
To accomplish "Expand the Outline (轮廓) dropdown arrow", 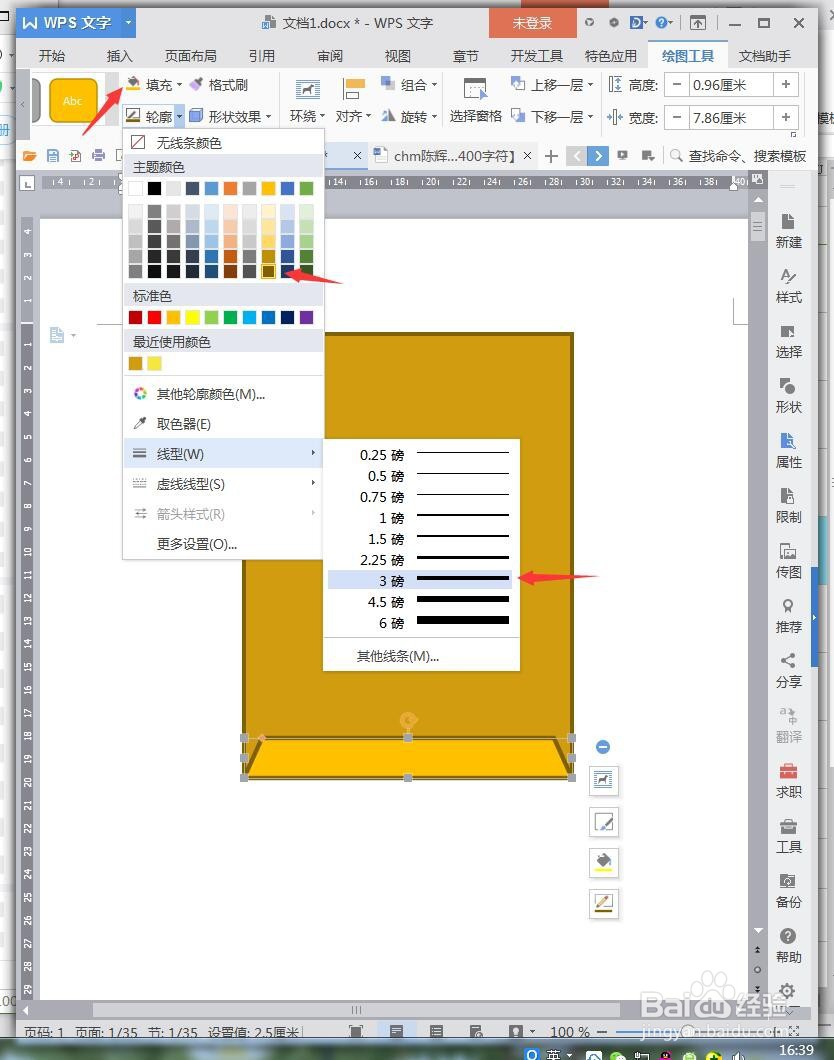I will tap(179, 116).
